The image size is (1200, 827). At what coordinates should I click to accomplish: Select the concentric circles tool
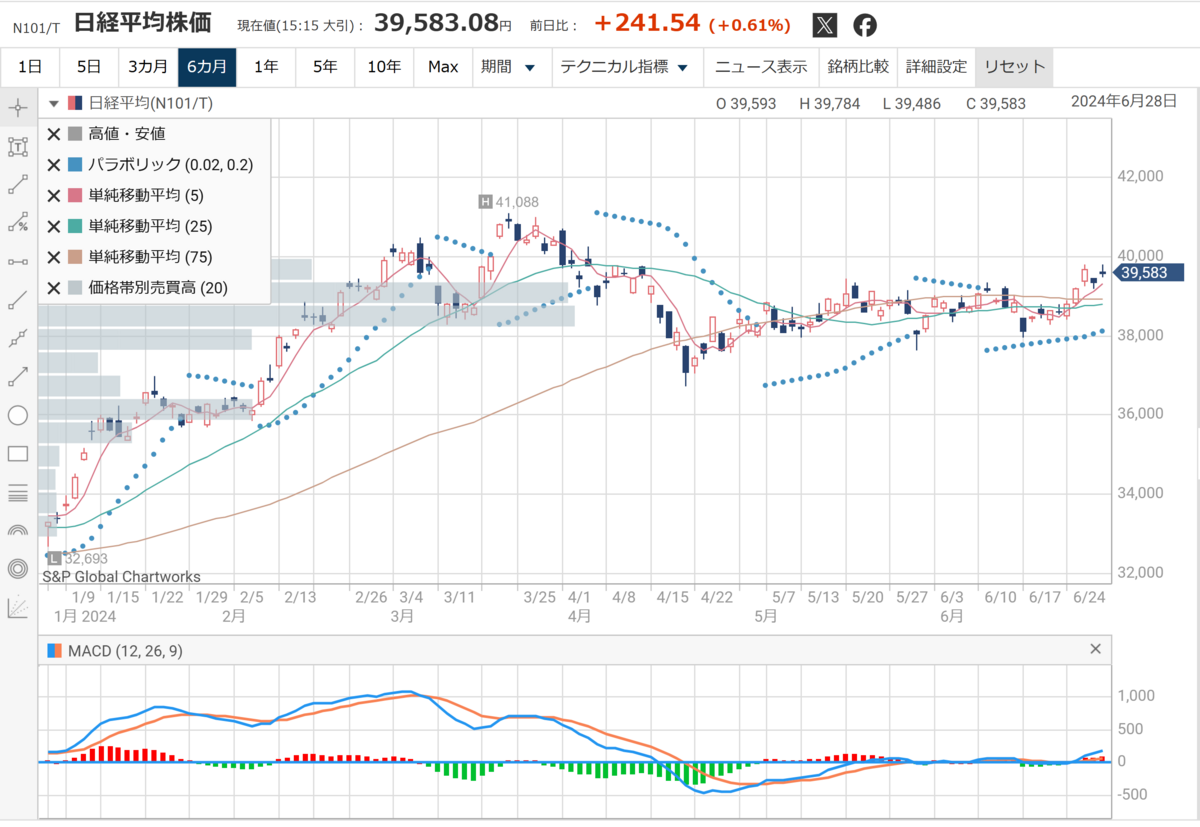[17, 568]
